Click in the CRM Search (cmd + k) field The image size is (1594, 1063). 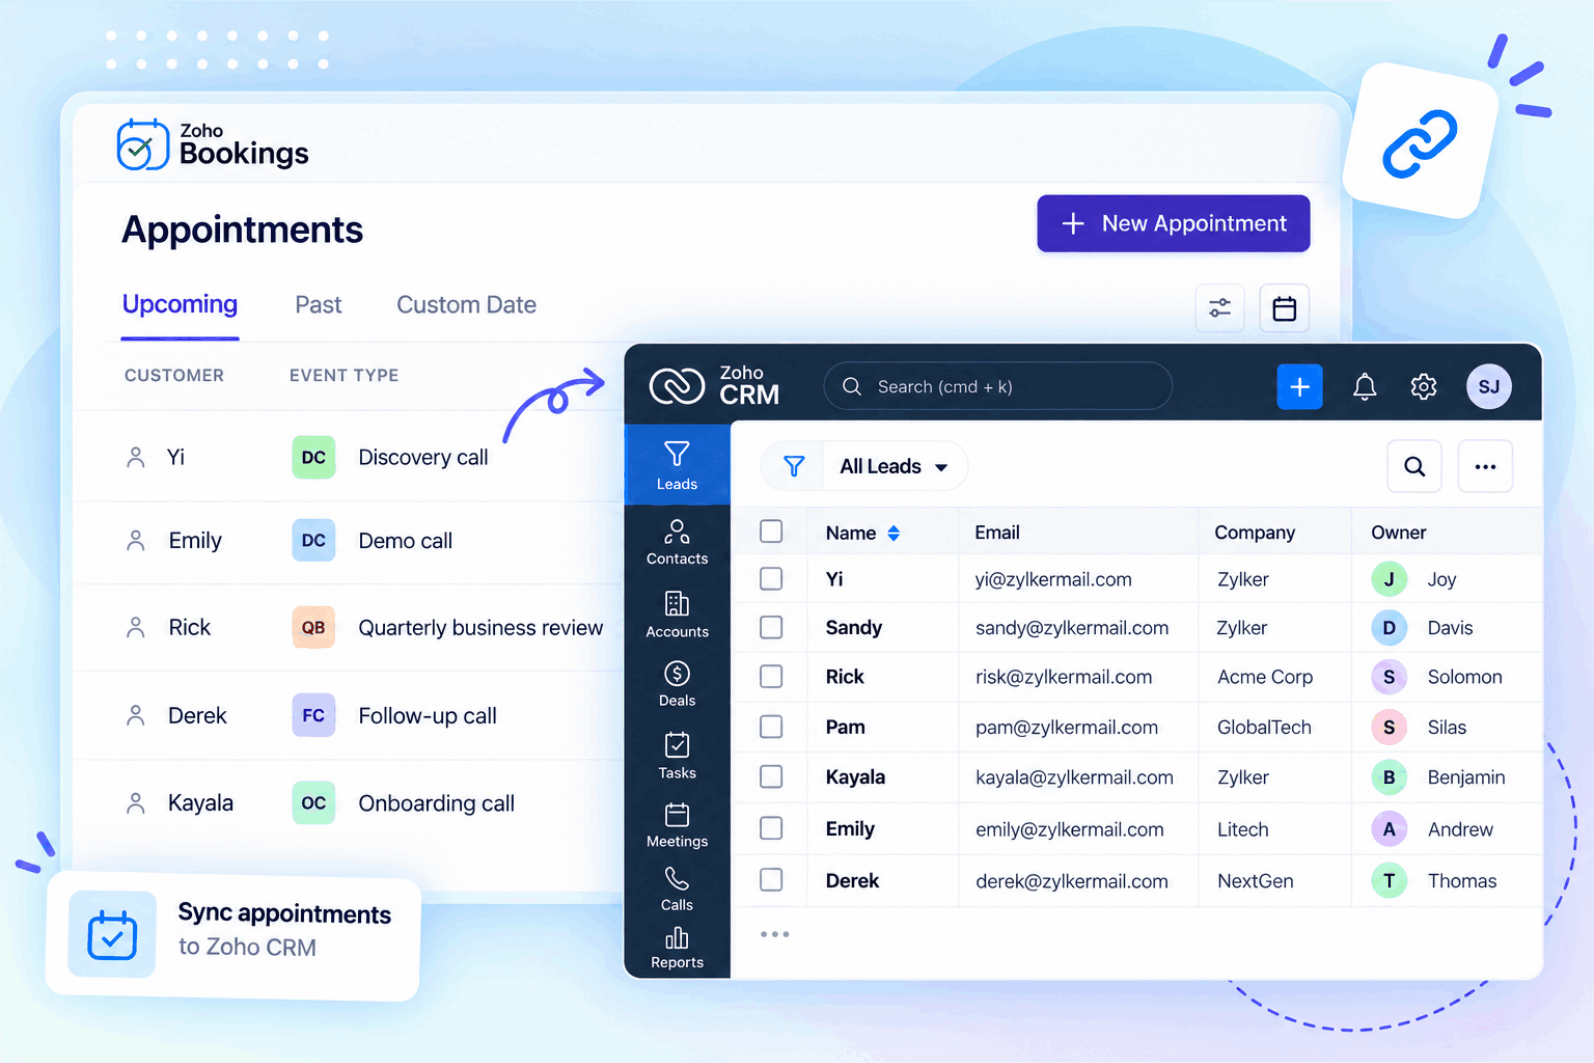[x=997, y=386]
